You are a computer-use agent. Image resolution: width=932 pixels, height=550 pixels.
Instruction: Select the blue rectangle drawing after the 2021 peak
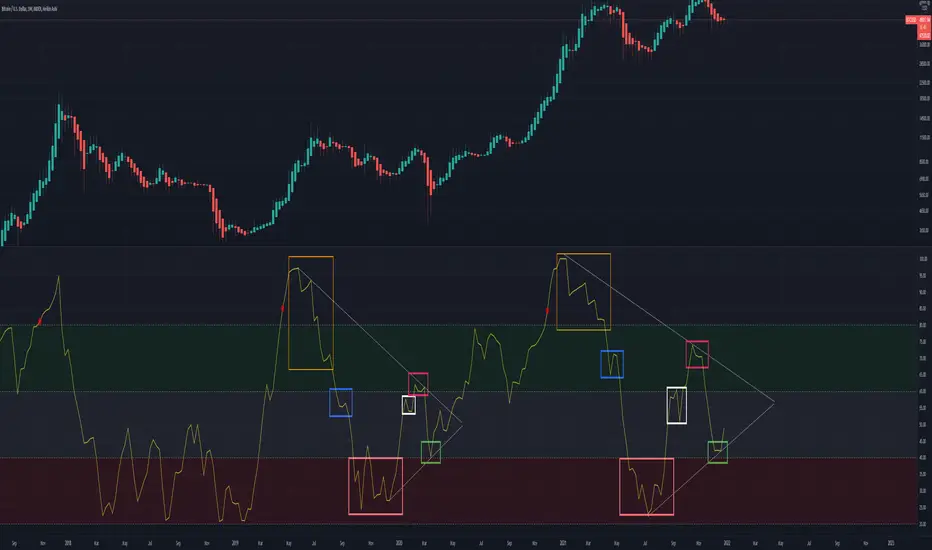(612, 364)
